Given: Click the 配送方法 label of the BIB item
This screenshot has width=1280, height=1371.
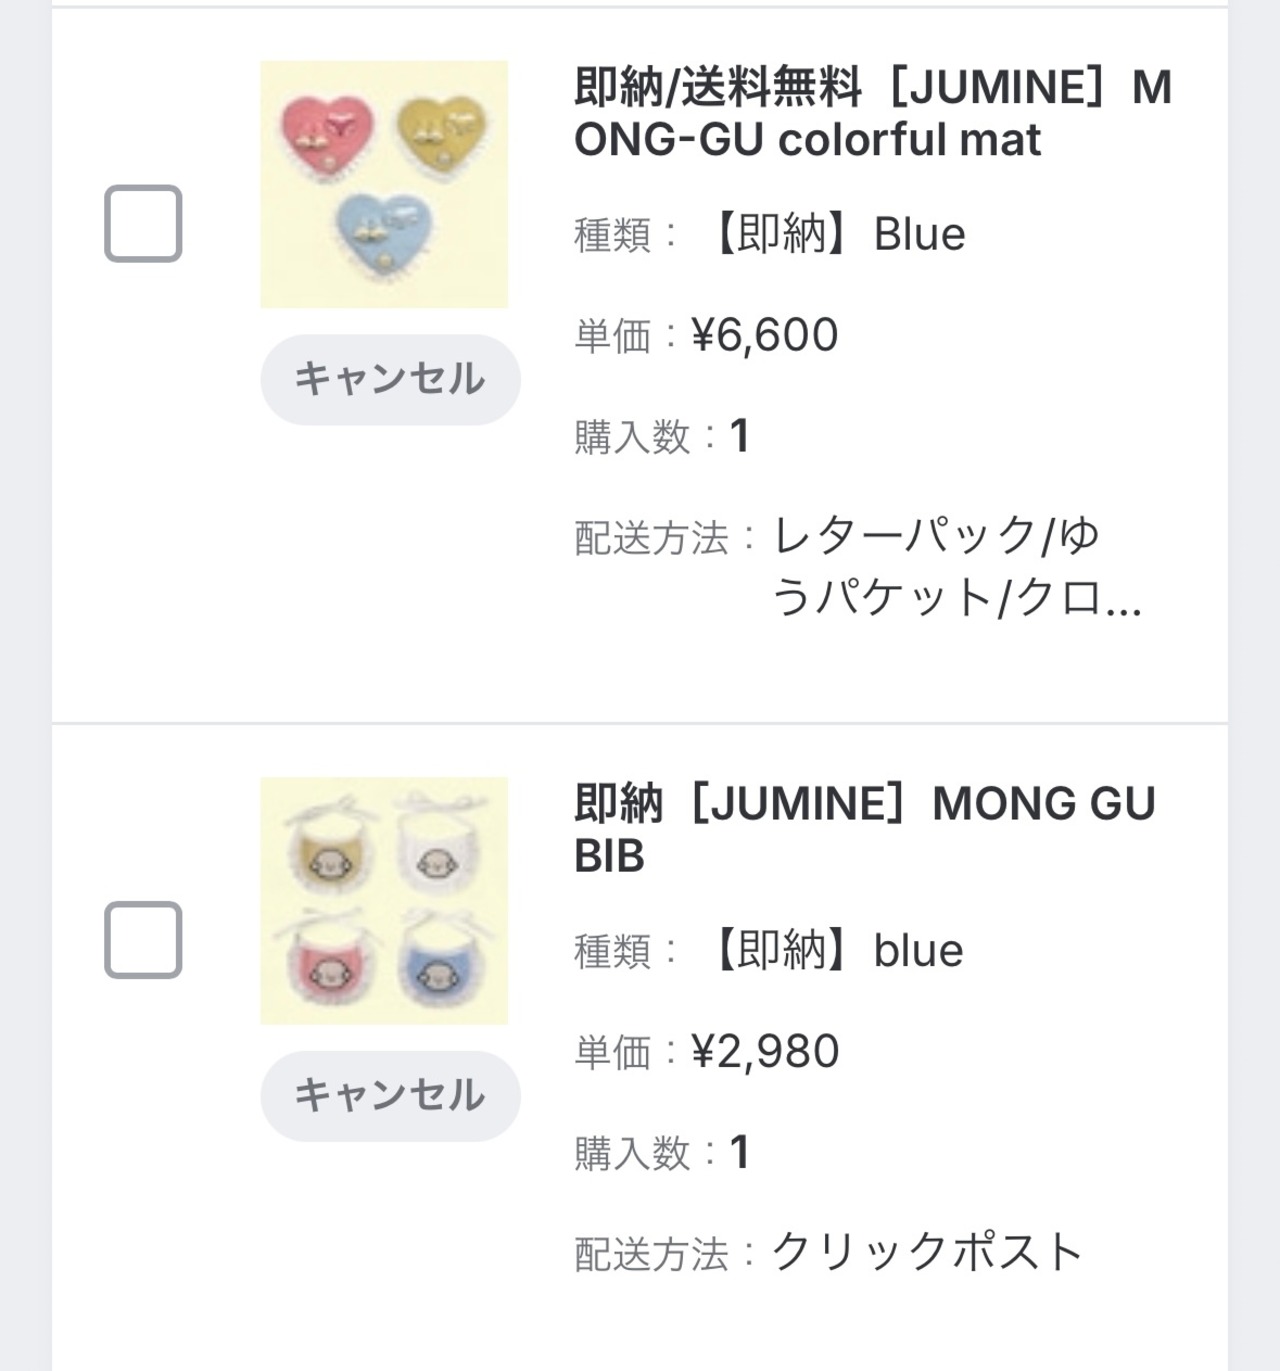Looking at the screenshot, I should pyautogui.click(x=651, y=1254).
